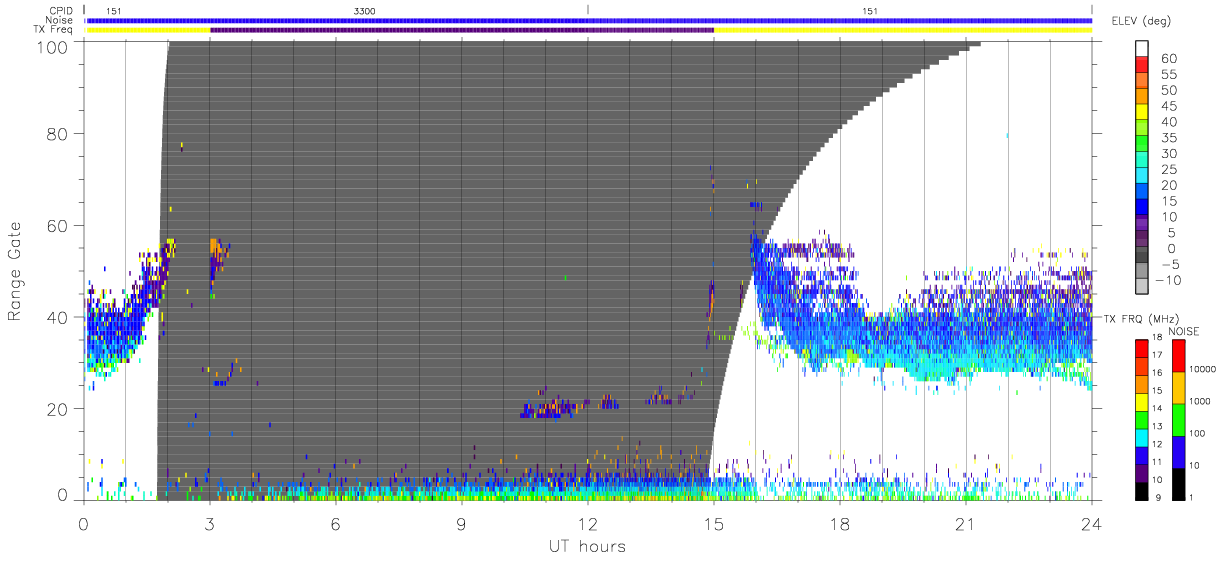
Task: Click the TX Freq row label
Action: [x=54, y=30]
